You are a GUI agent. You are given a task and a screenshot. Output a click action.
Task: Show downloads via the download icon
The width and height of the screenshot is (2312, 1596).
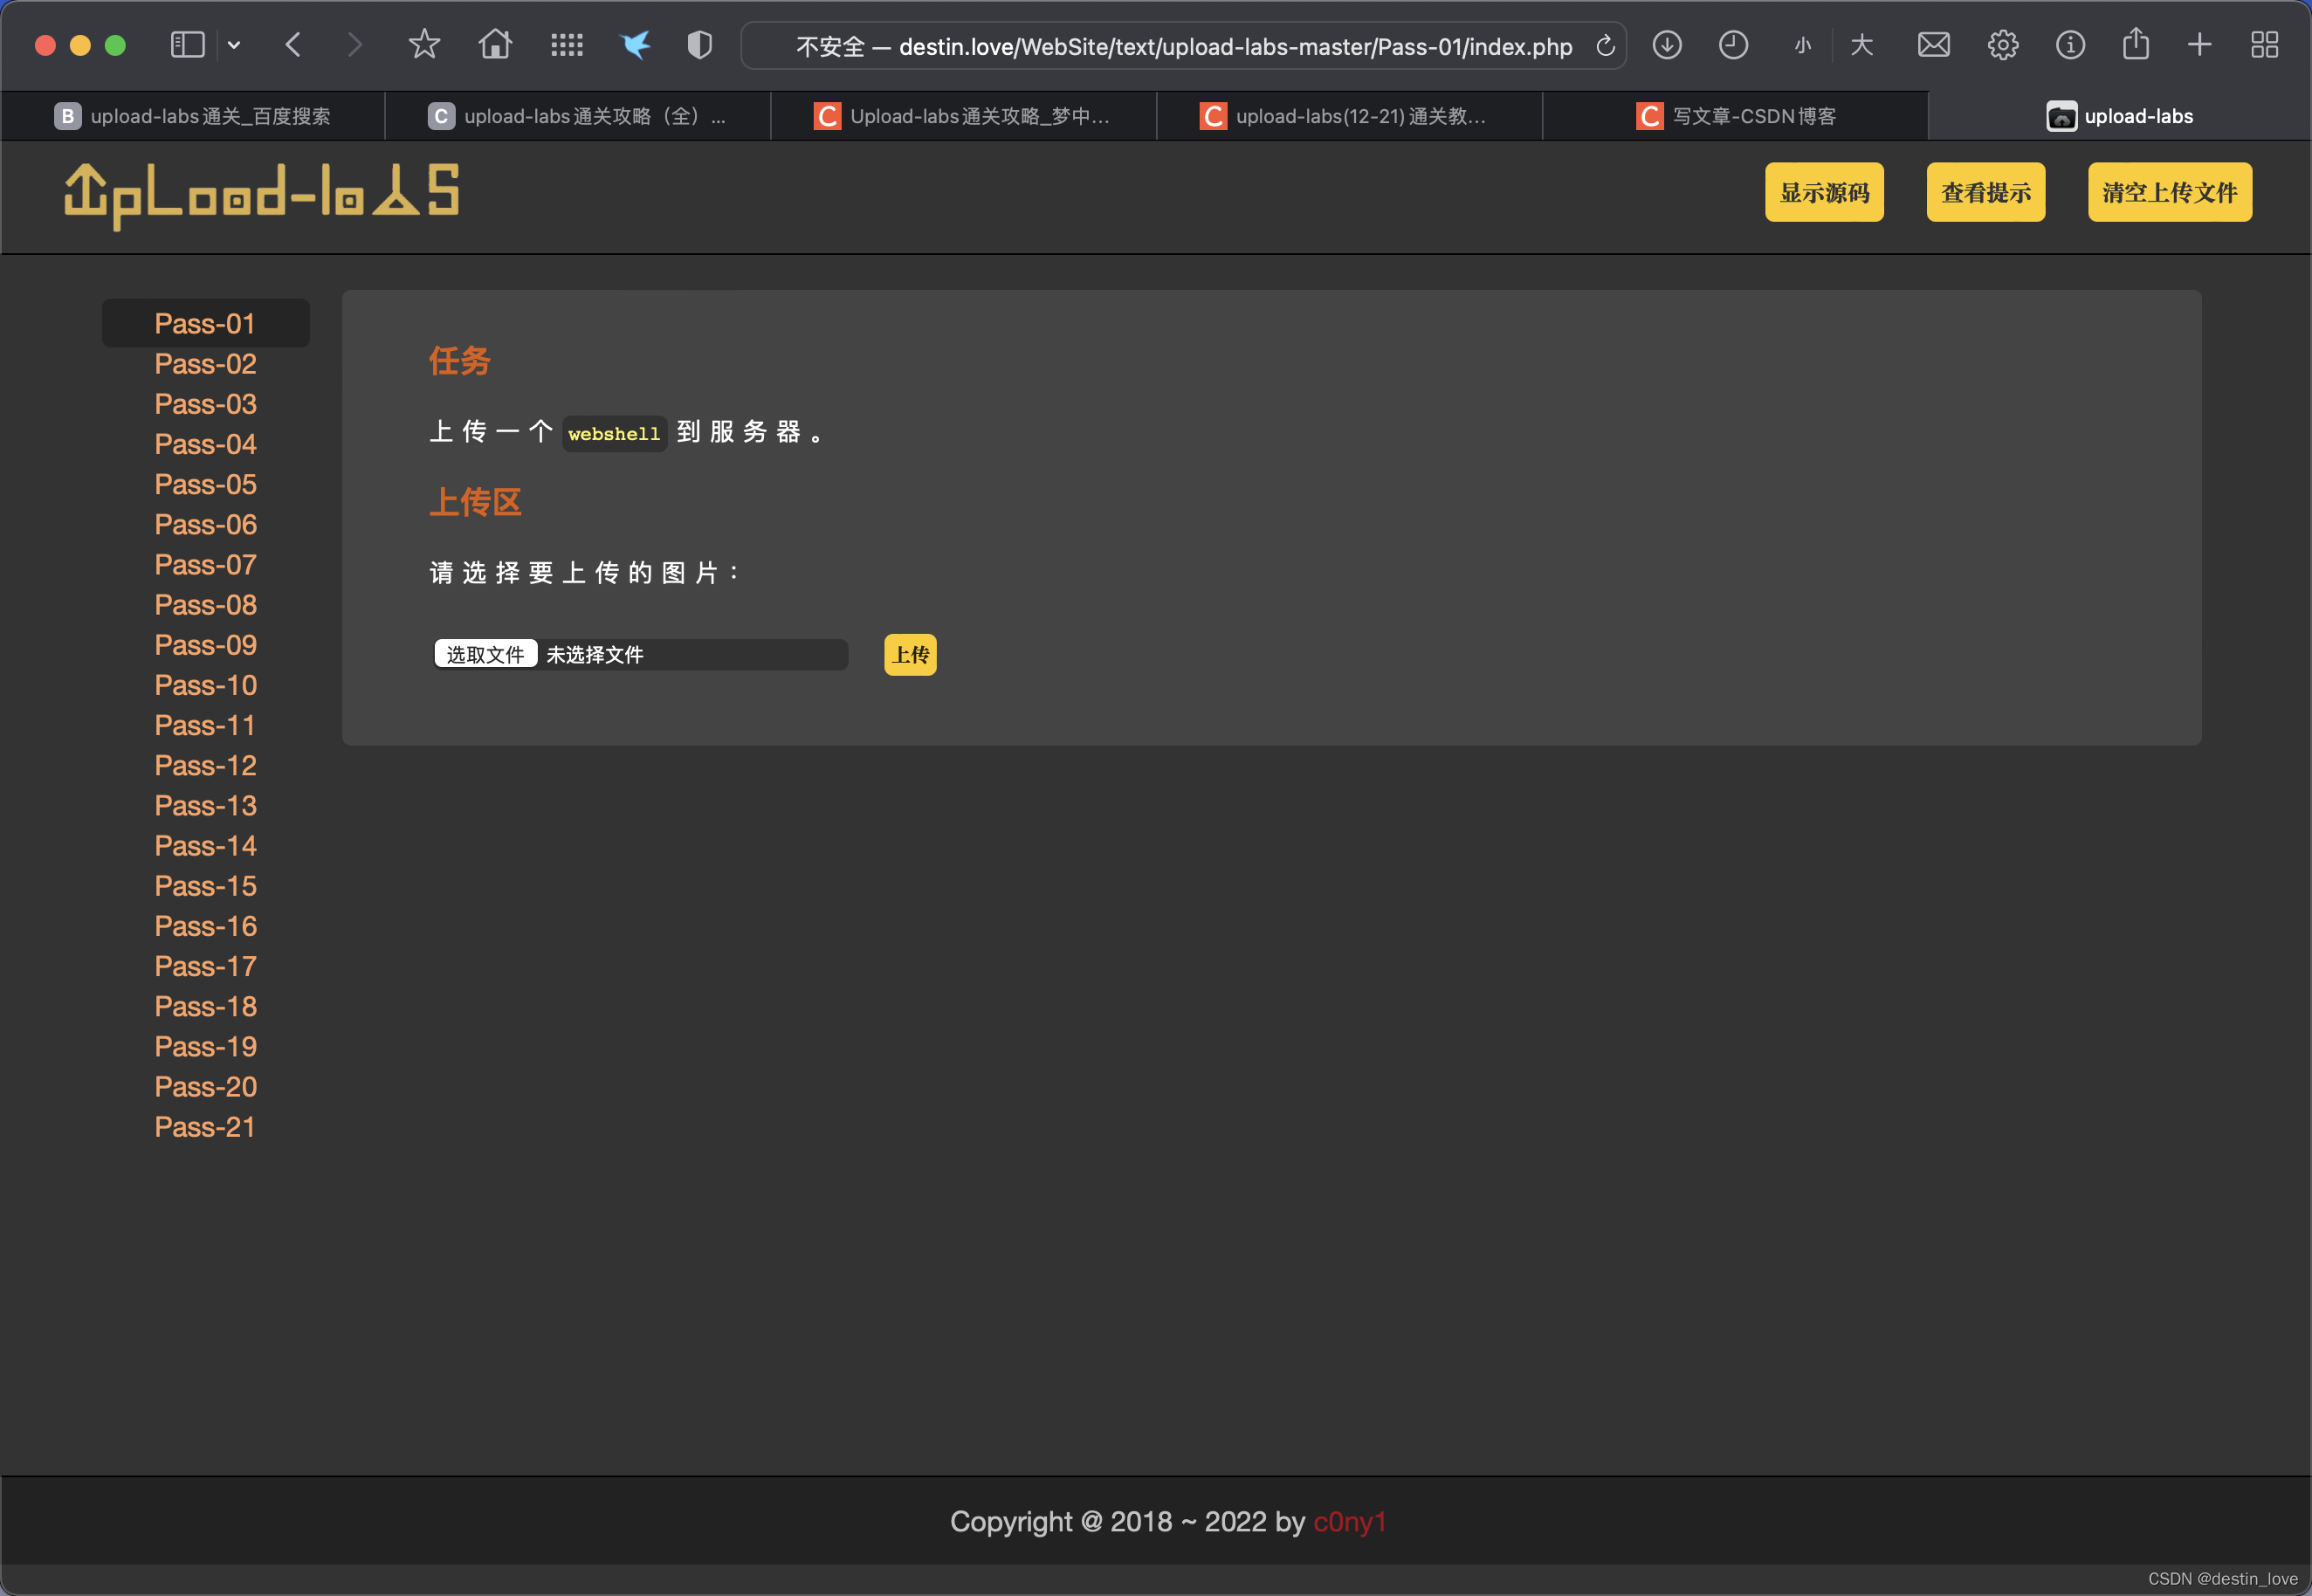click(1667, 44)
